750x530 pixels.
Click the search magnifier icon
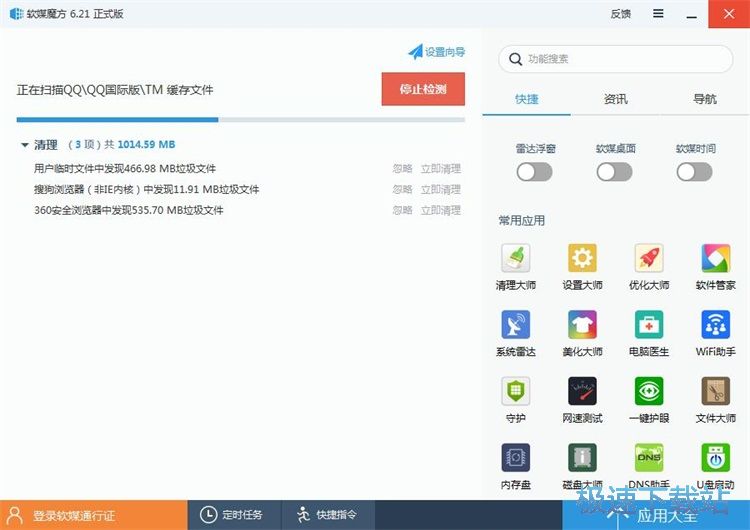[x=515, y=59]
